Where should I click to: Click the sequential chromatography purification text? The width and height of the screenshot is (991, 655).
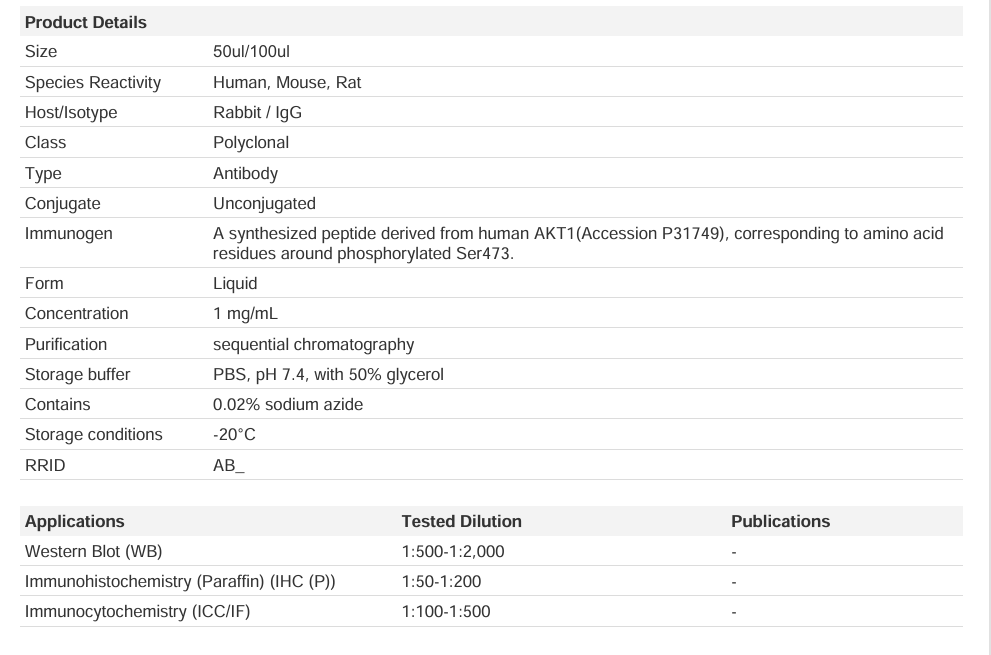(313, 345)
